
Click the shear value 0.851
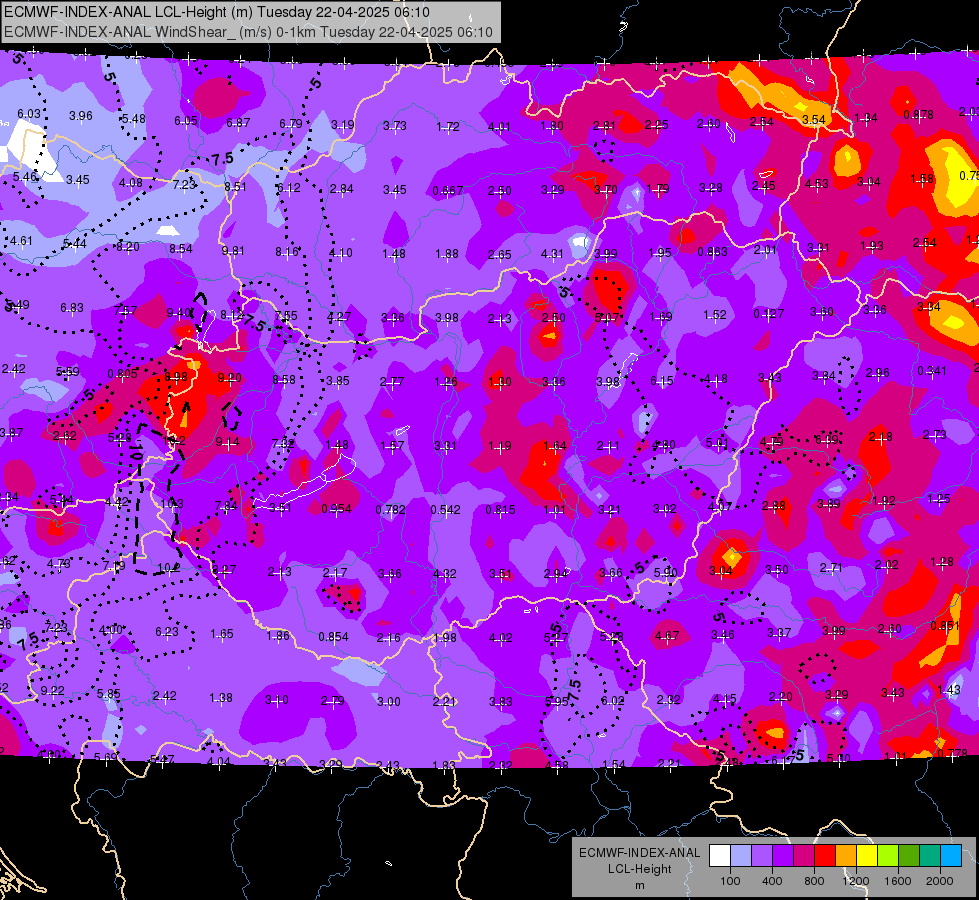click(945, 626)
